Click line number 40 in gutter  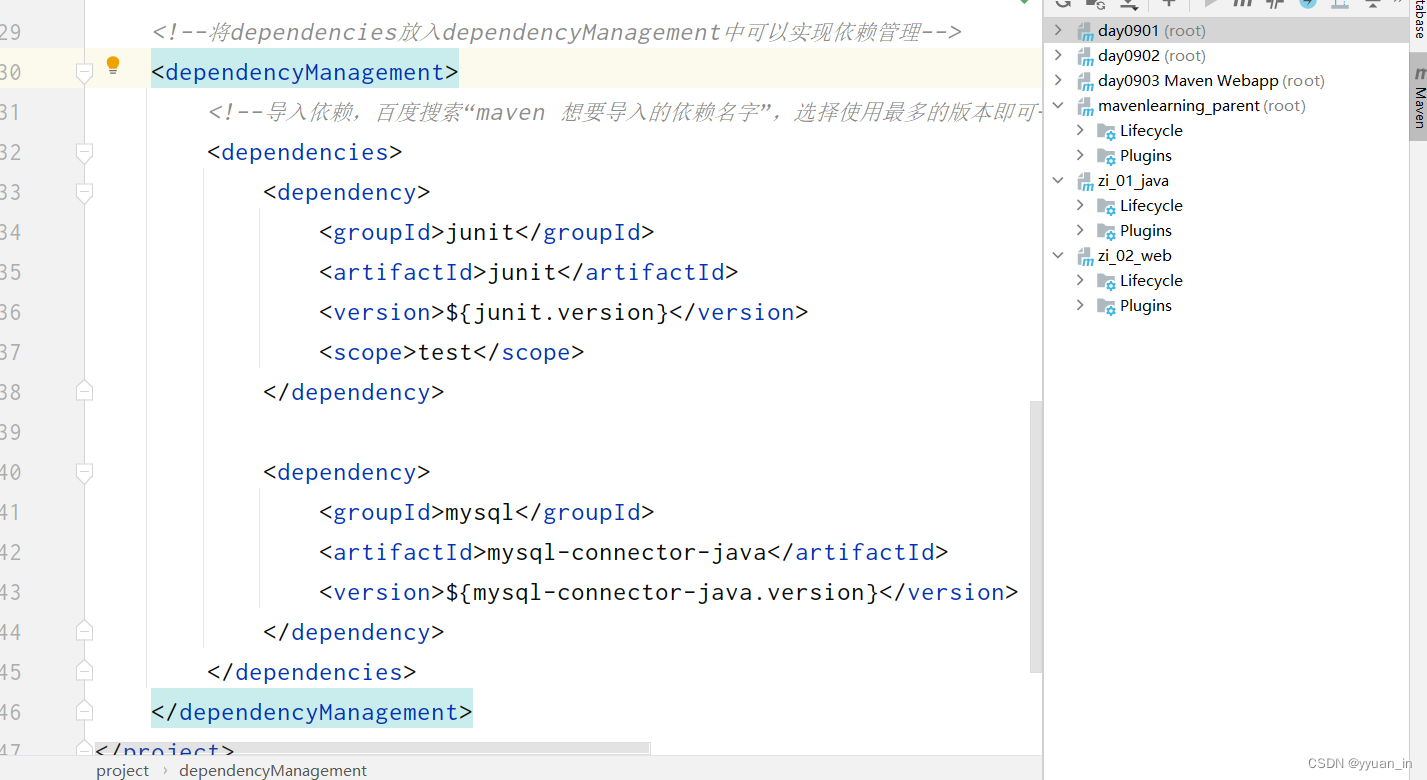[x=10, y=472]
